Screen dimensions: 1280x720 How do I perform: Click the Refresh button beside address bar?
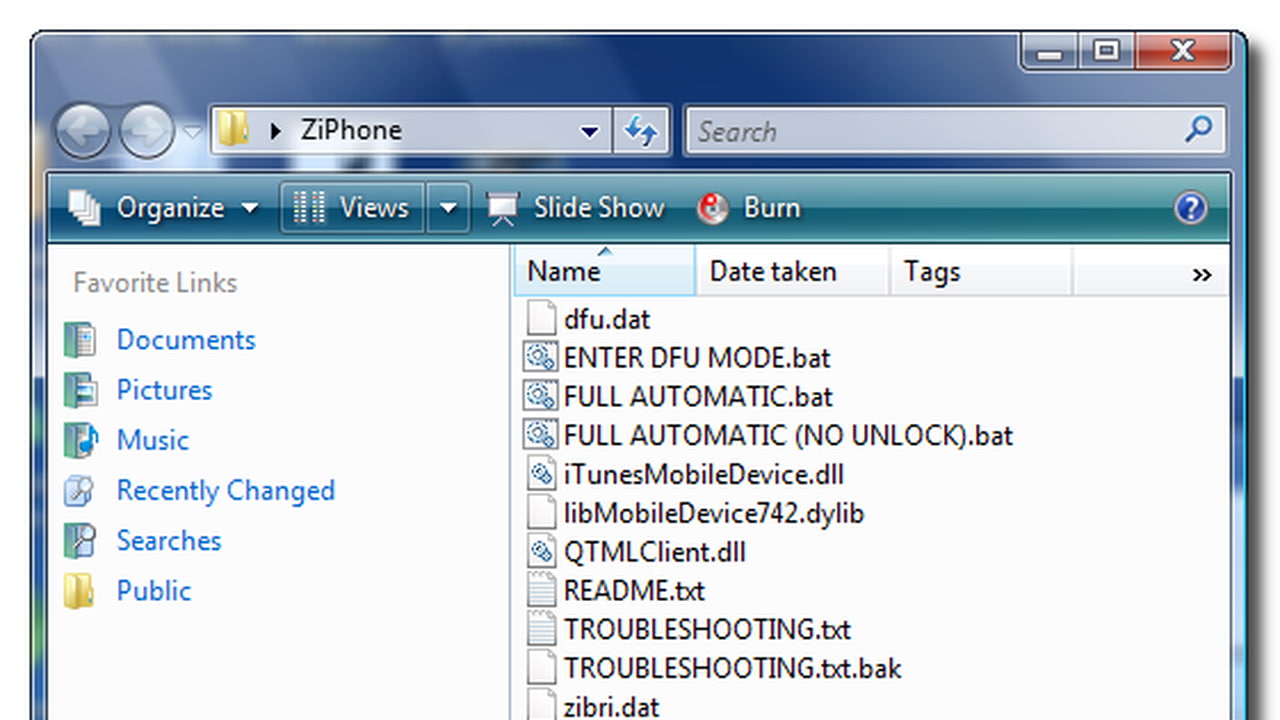point(640,131)
